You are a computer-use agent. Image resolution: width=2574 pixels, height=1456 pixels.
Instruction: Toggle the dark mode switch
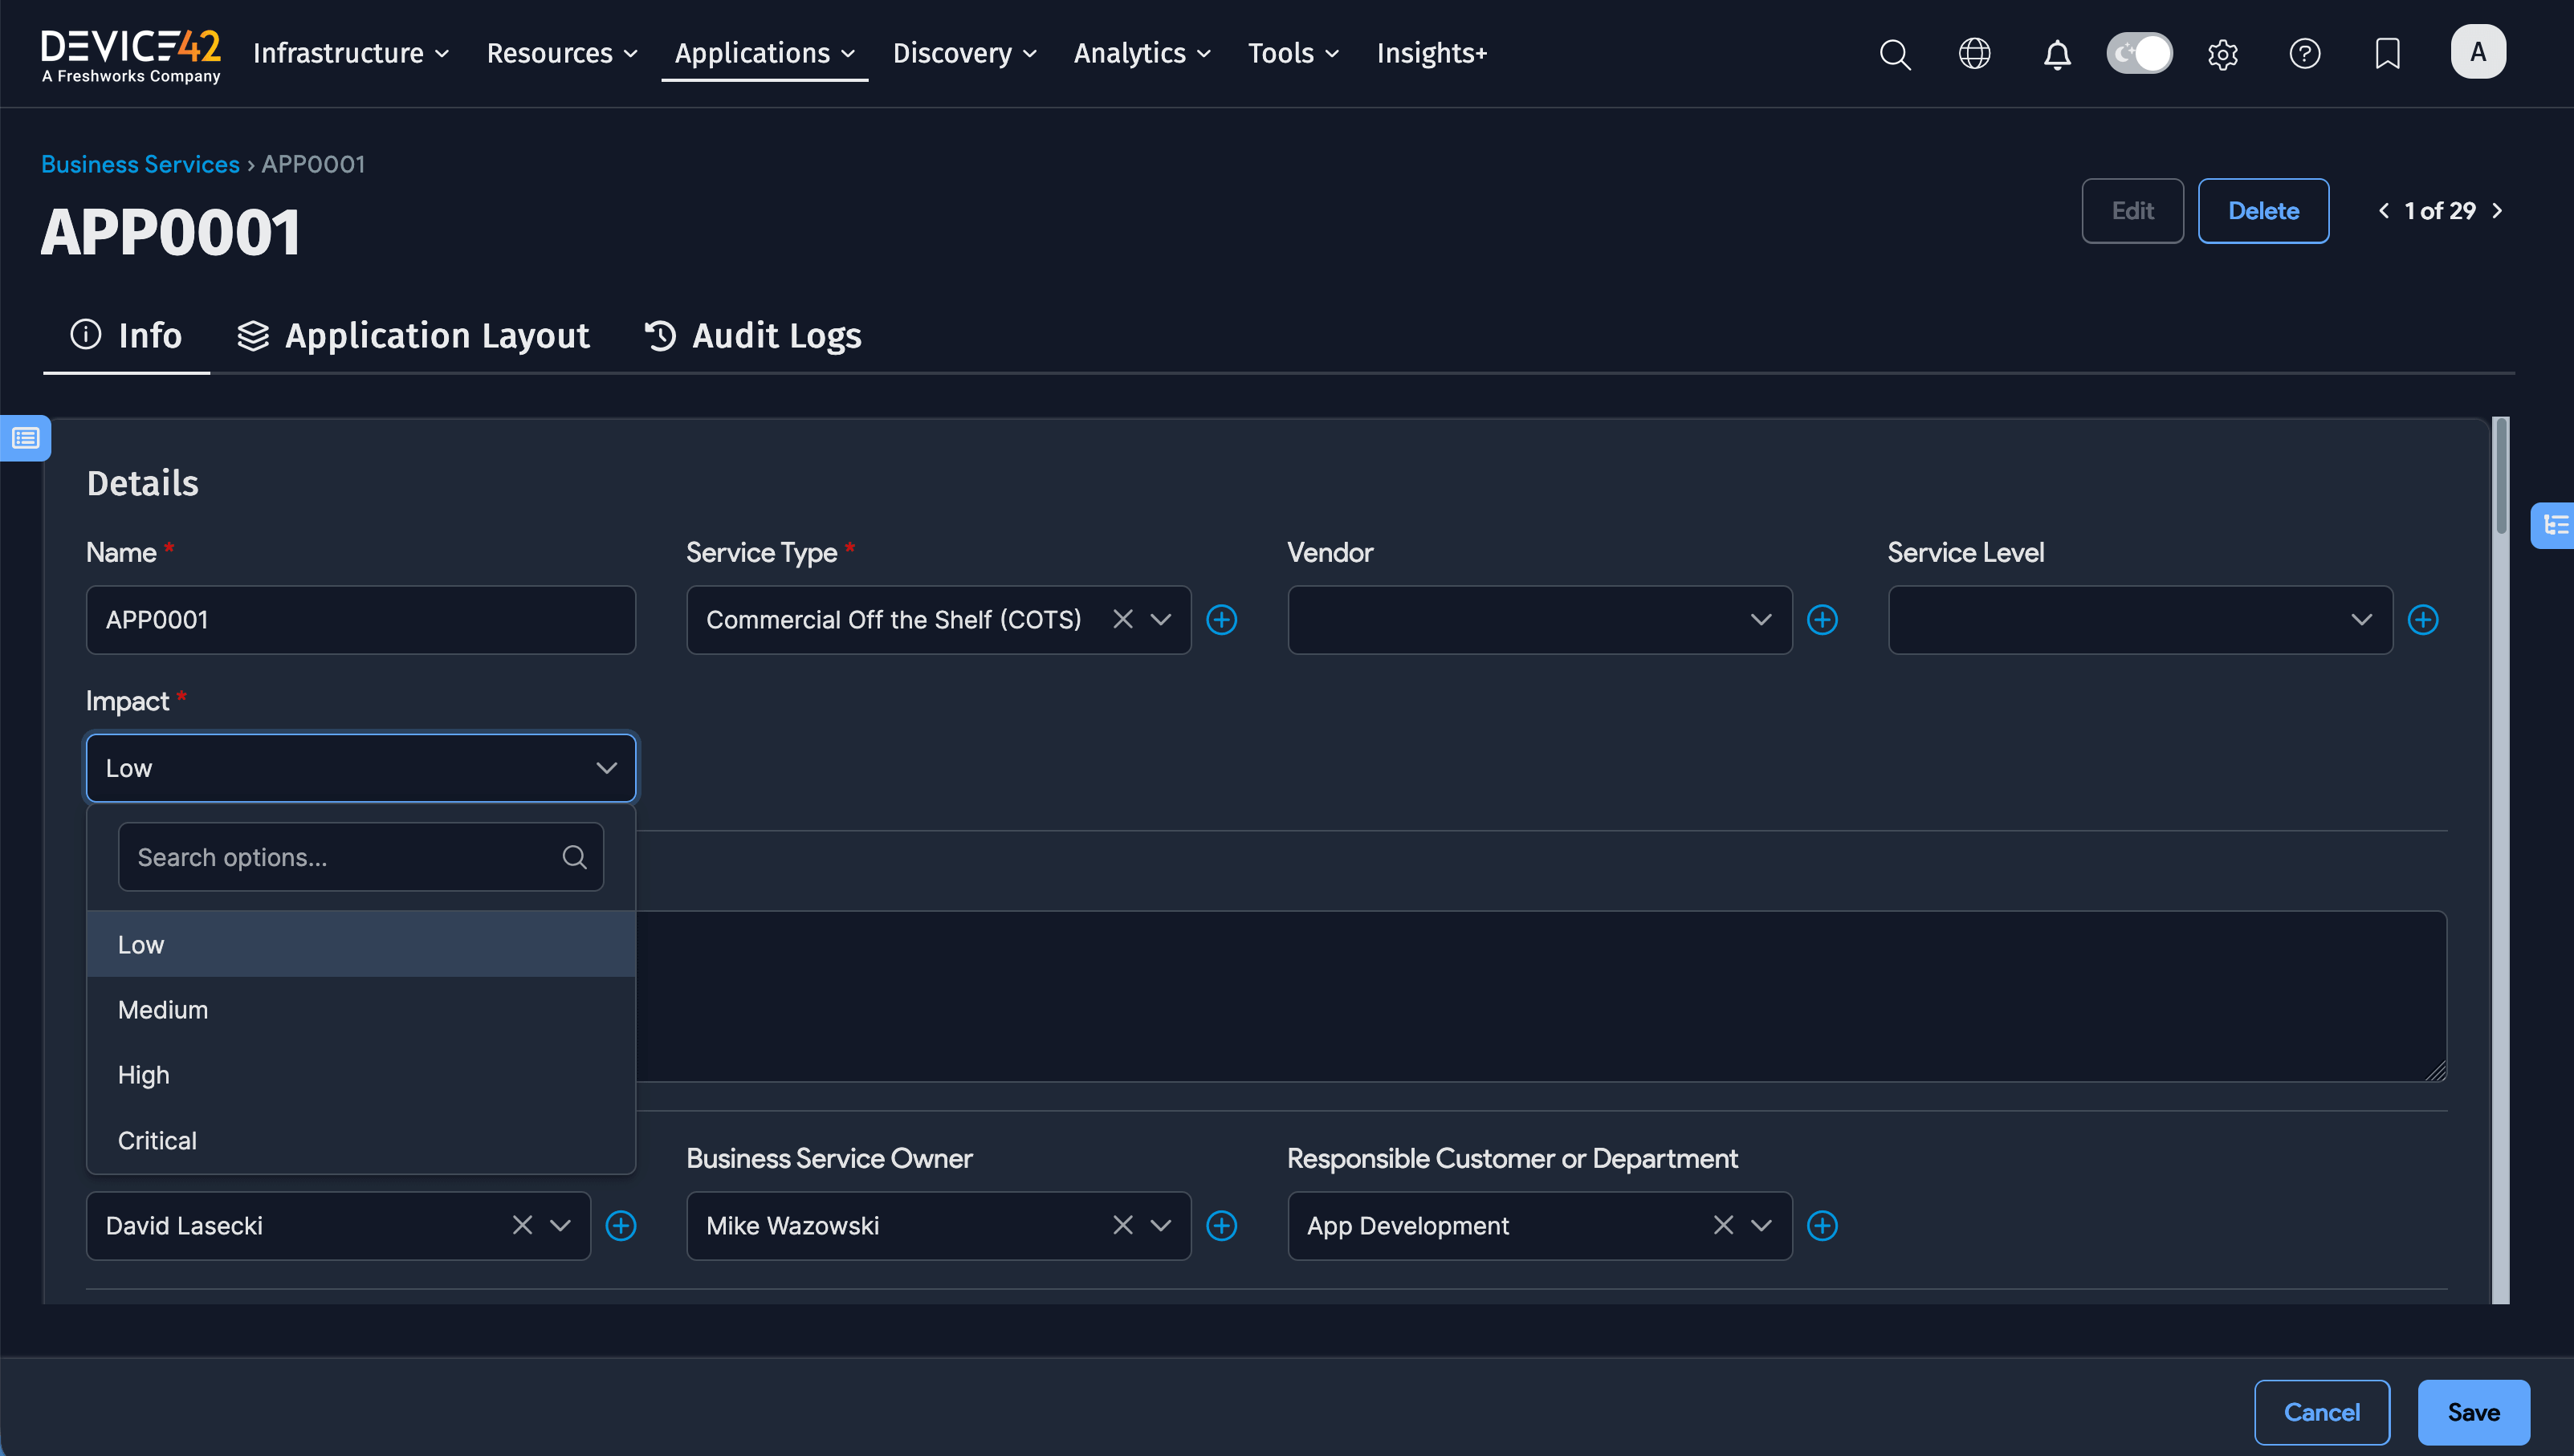coord(2139,53)
